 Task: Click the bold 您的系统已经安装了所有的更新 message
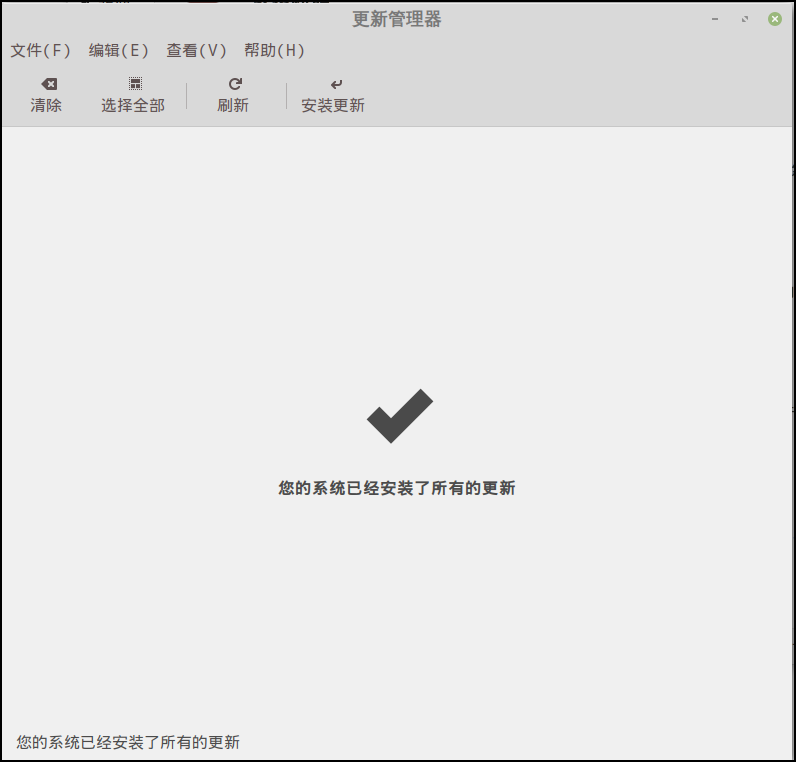pos(397,488)
